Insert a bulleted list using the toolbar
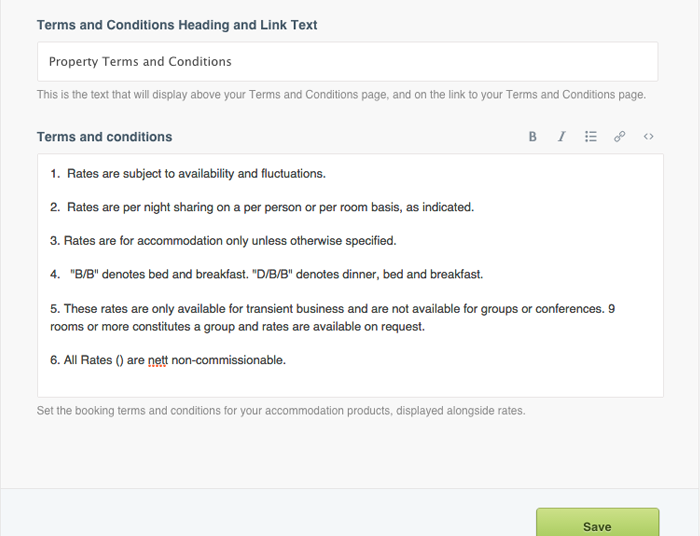The width and height of the screenshot is (700, 536). click(591, 137)
